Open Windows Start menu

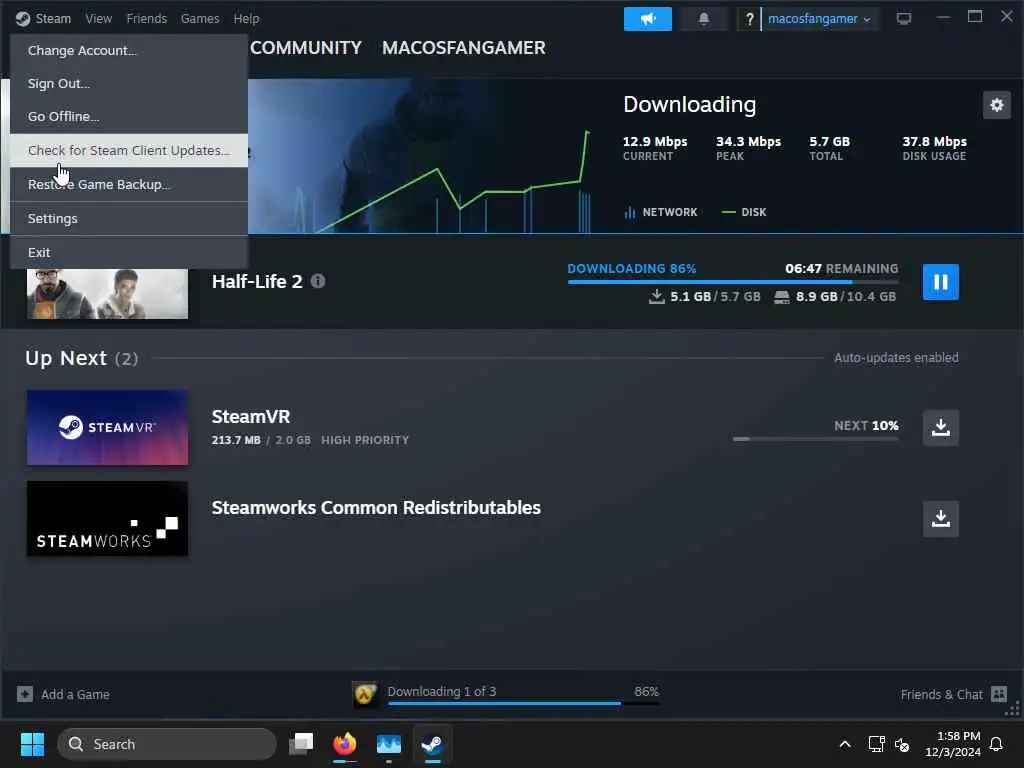click(x=32, y=744)
